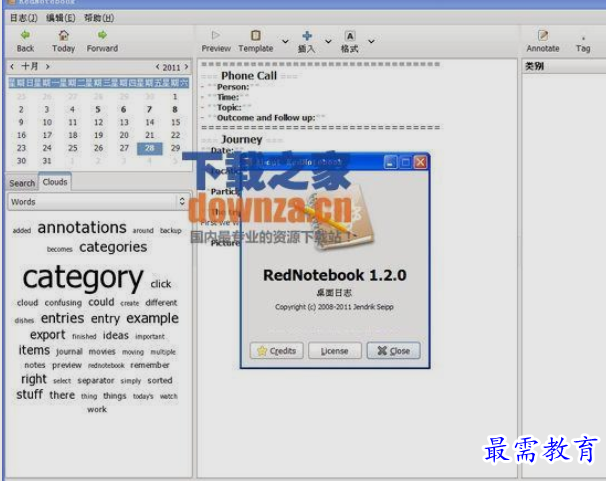The width and height of the screenshot is (606, 481).
Task: Click the Close button in About dialog
Action: point(393,351)
